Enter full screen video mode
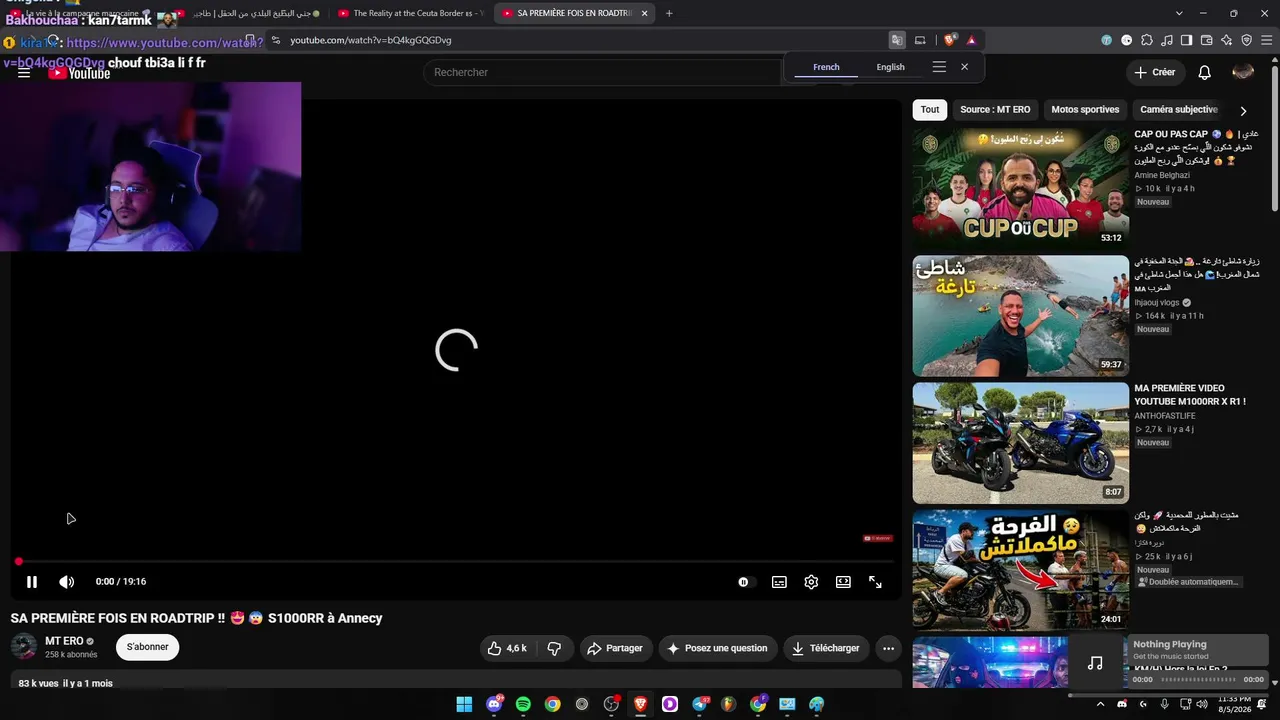Image resolution: width=1280 pixels, height=720 pixels. [875, 582]
